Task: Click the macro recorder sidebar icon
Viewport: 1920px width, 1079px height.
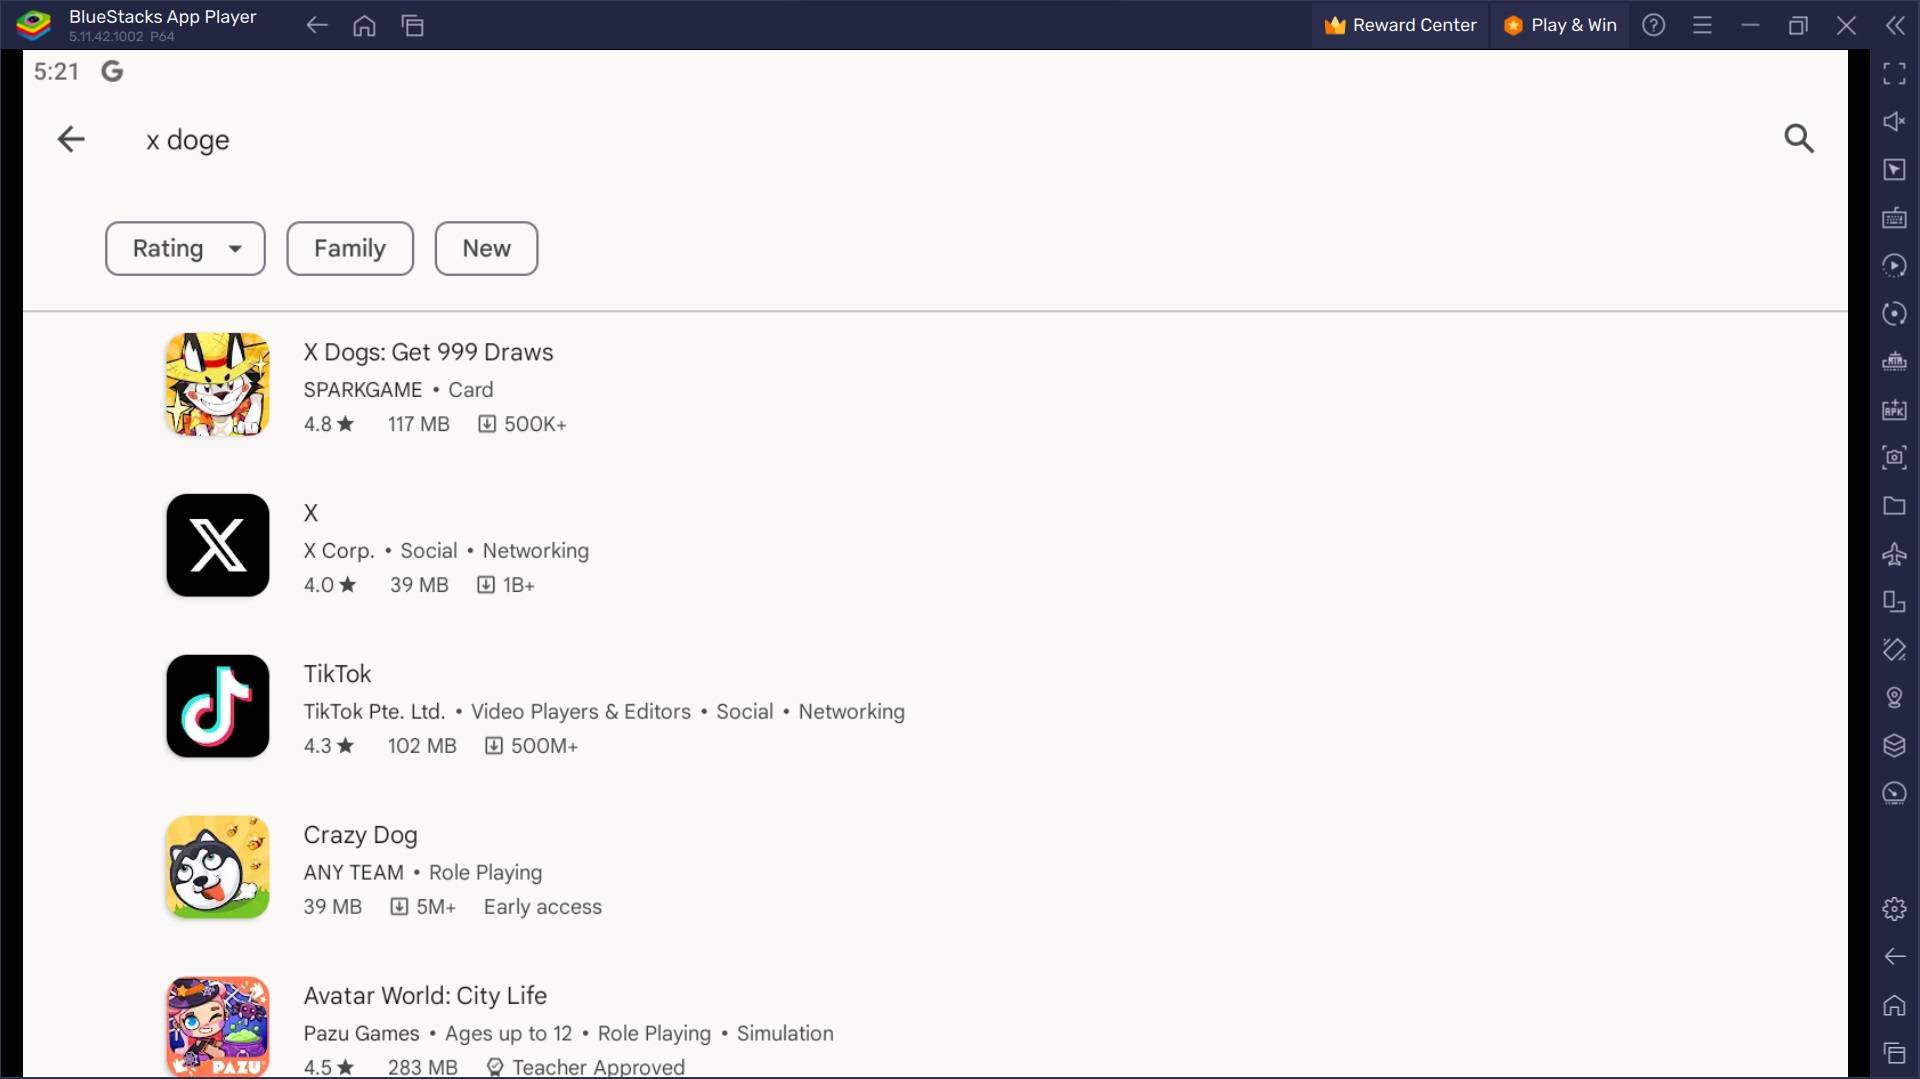Action: click(1894, 265)
